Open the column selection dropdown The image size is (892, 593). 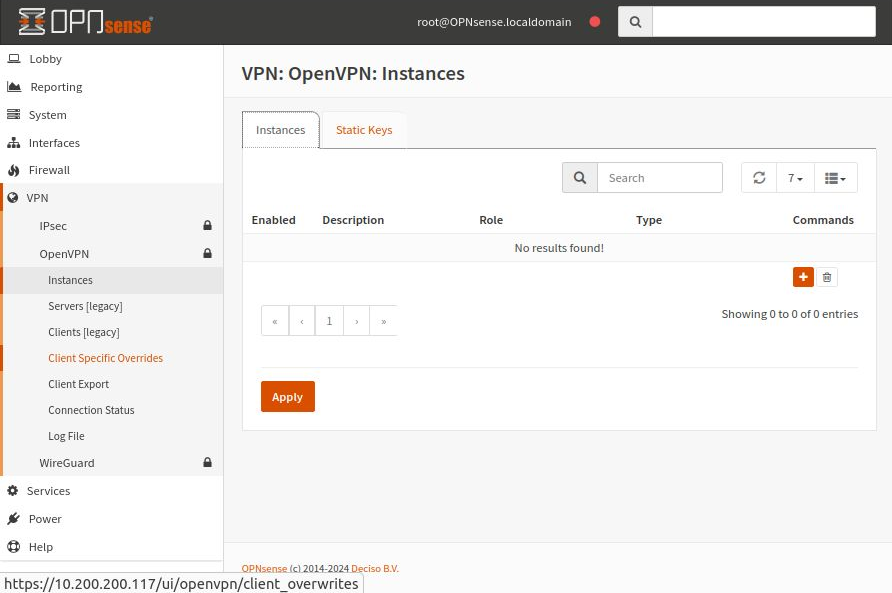(835, 177)
